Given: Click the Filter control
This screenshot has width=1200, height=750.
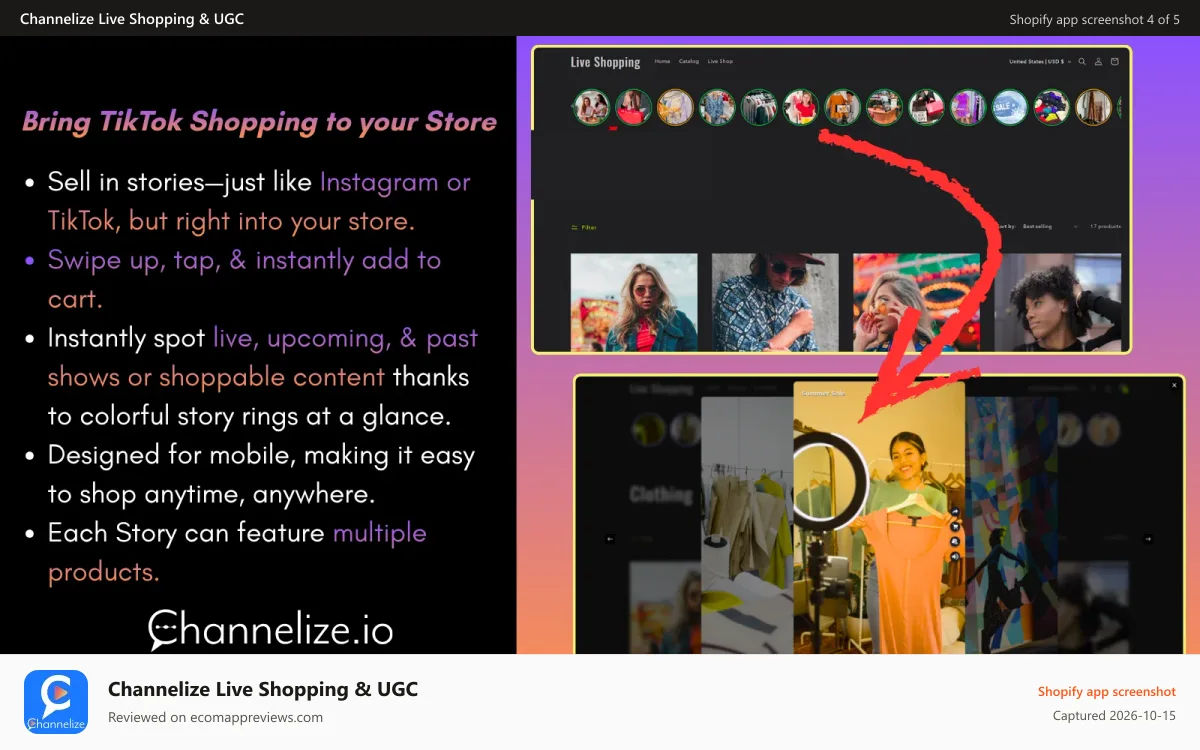Looking at the screenshot, I should point(584,227).
